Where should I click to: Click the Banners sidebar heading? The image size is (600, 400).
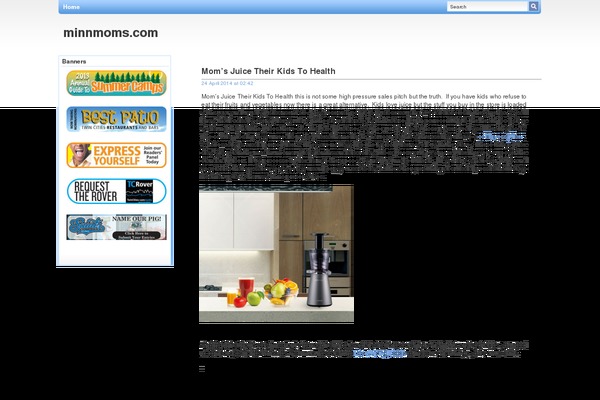click(x=74, y=62)
